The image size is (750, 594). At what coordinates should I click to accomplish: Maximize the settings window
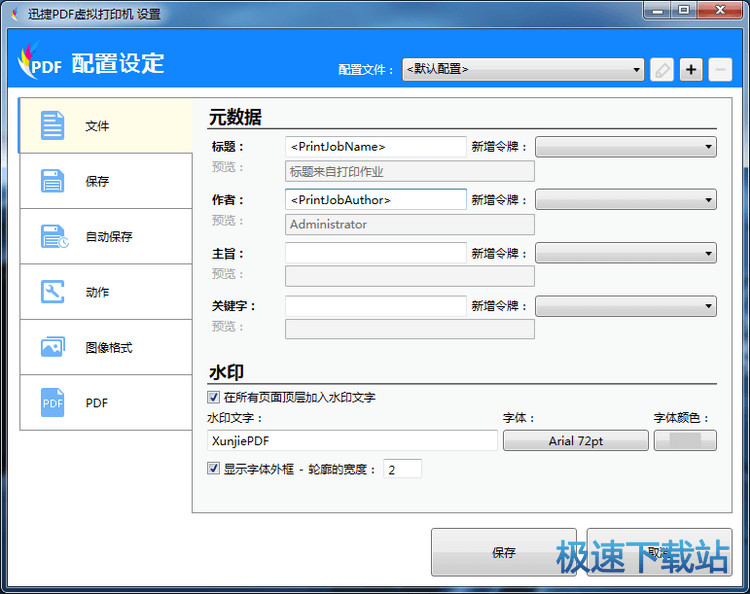click(x=684, y=11)
